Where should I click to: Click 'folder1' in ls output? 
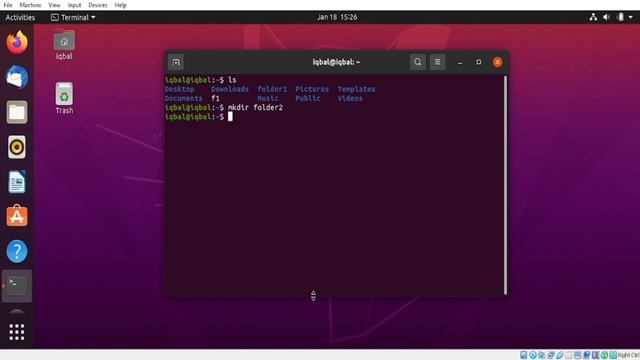[272, 89]
